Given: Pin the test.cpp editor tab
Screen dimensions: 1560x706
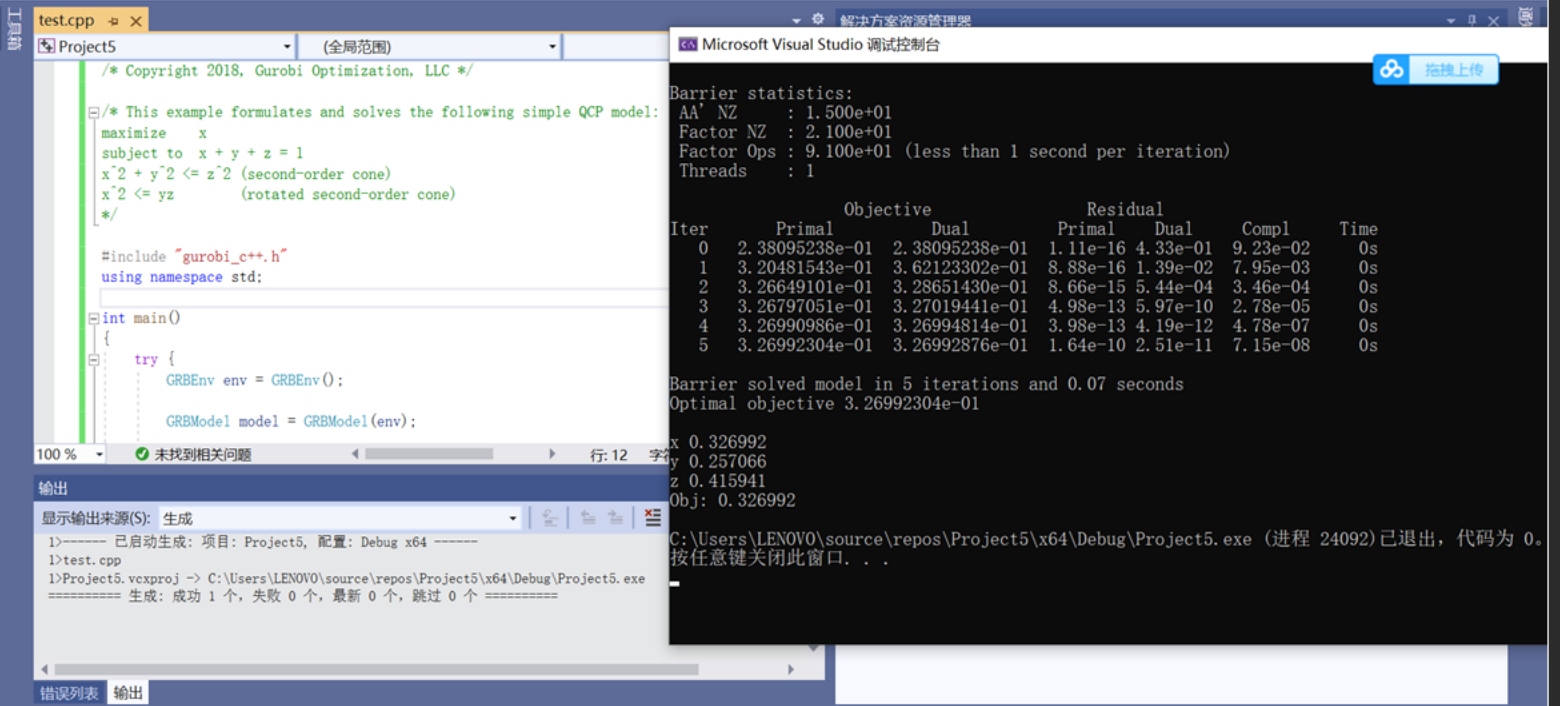Looking at the screenshot, I should pyautogui.click(x=113, y=20).
